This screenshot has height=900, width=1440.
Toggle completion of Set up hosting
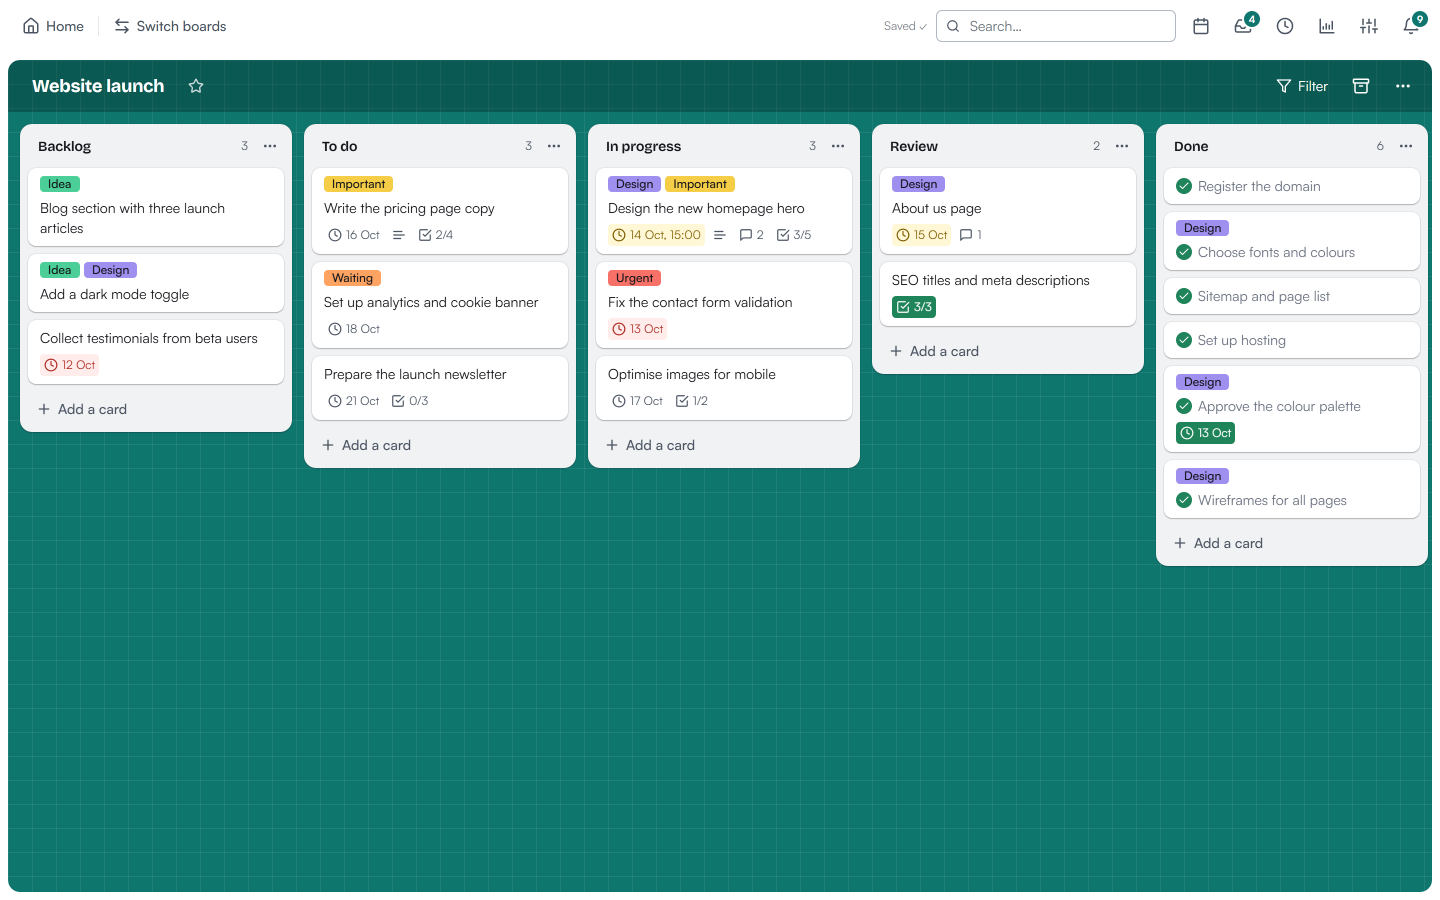[1184, 340]
